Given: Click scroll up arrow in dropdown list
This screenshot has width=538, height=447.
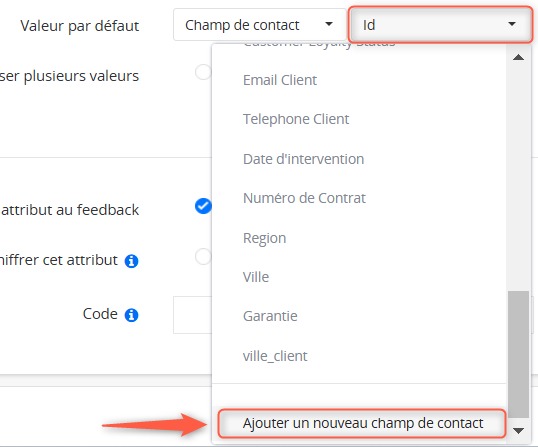Looking at the screenshot, I should click(518, 57).
